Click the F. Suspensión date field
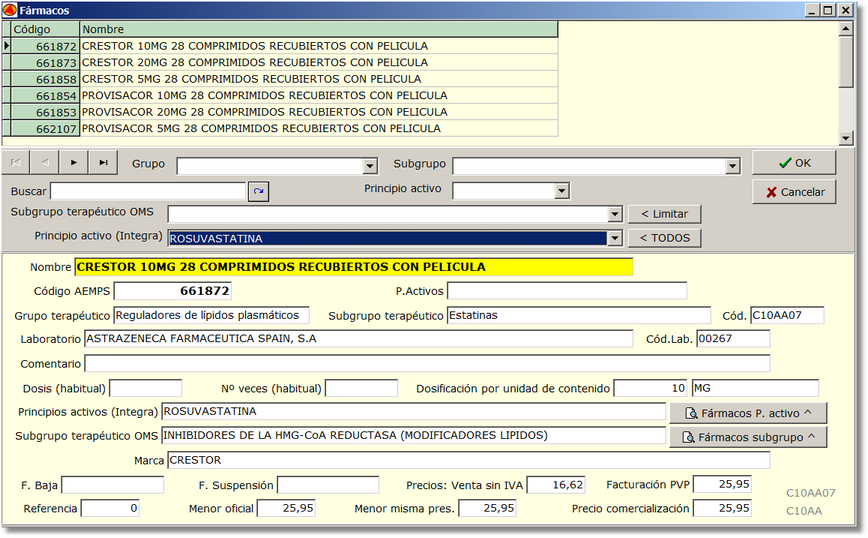 pos(328,485)
